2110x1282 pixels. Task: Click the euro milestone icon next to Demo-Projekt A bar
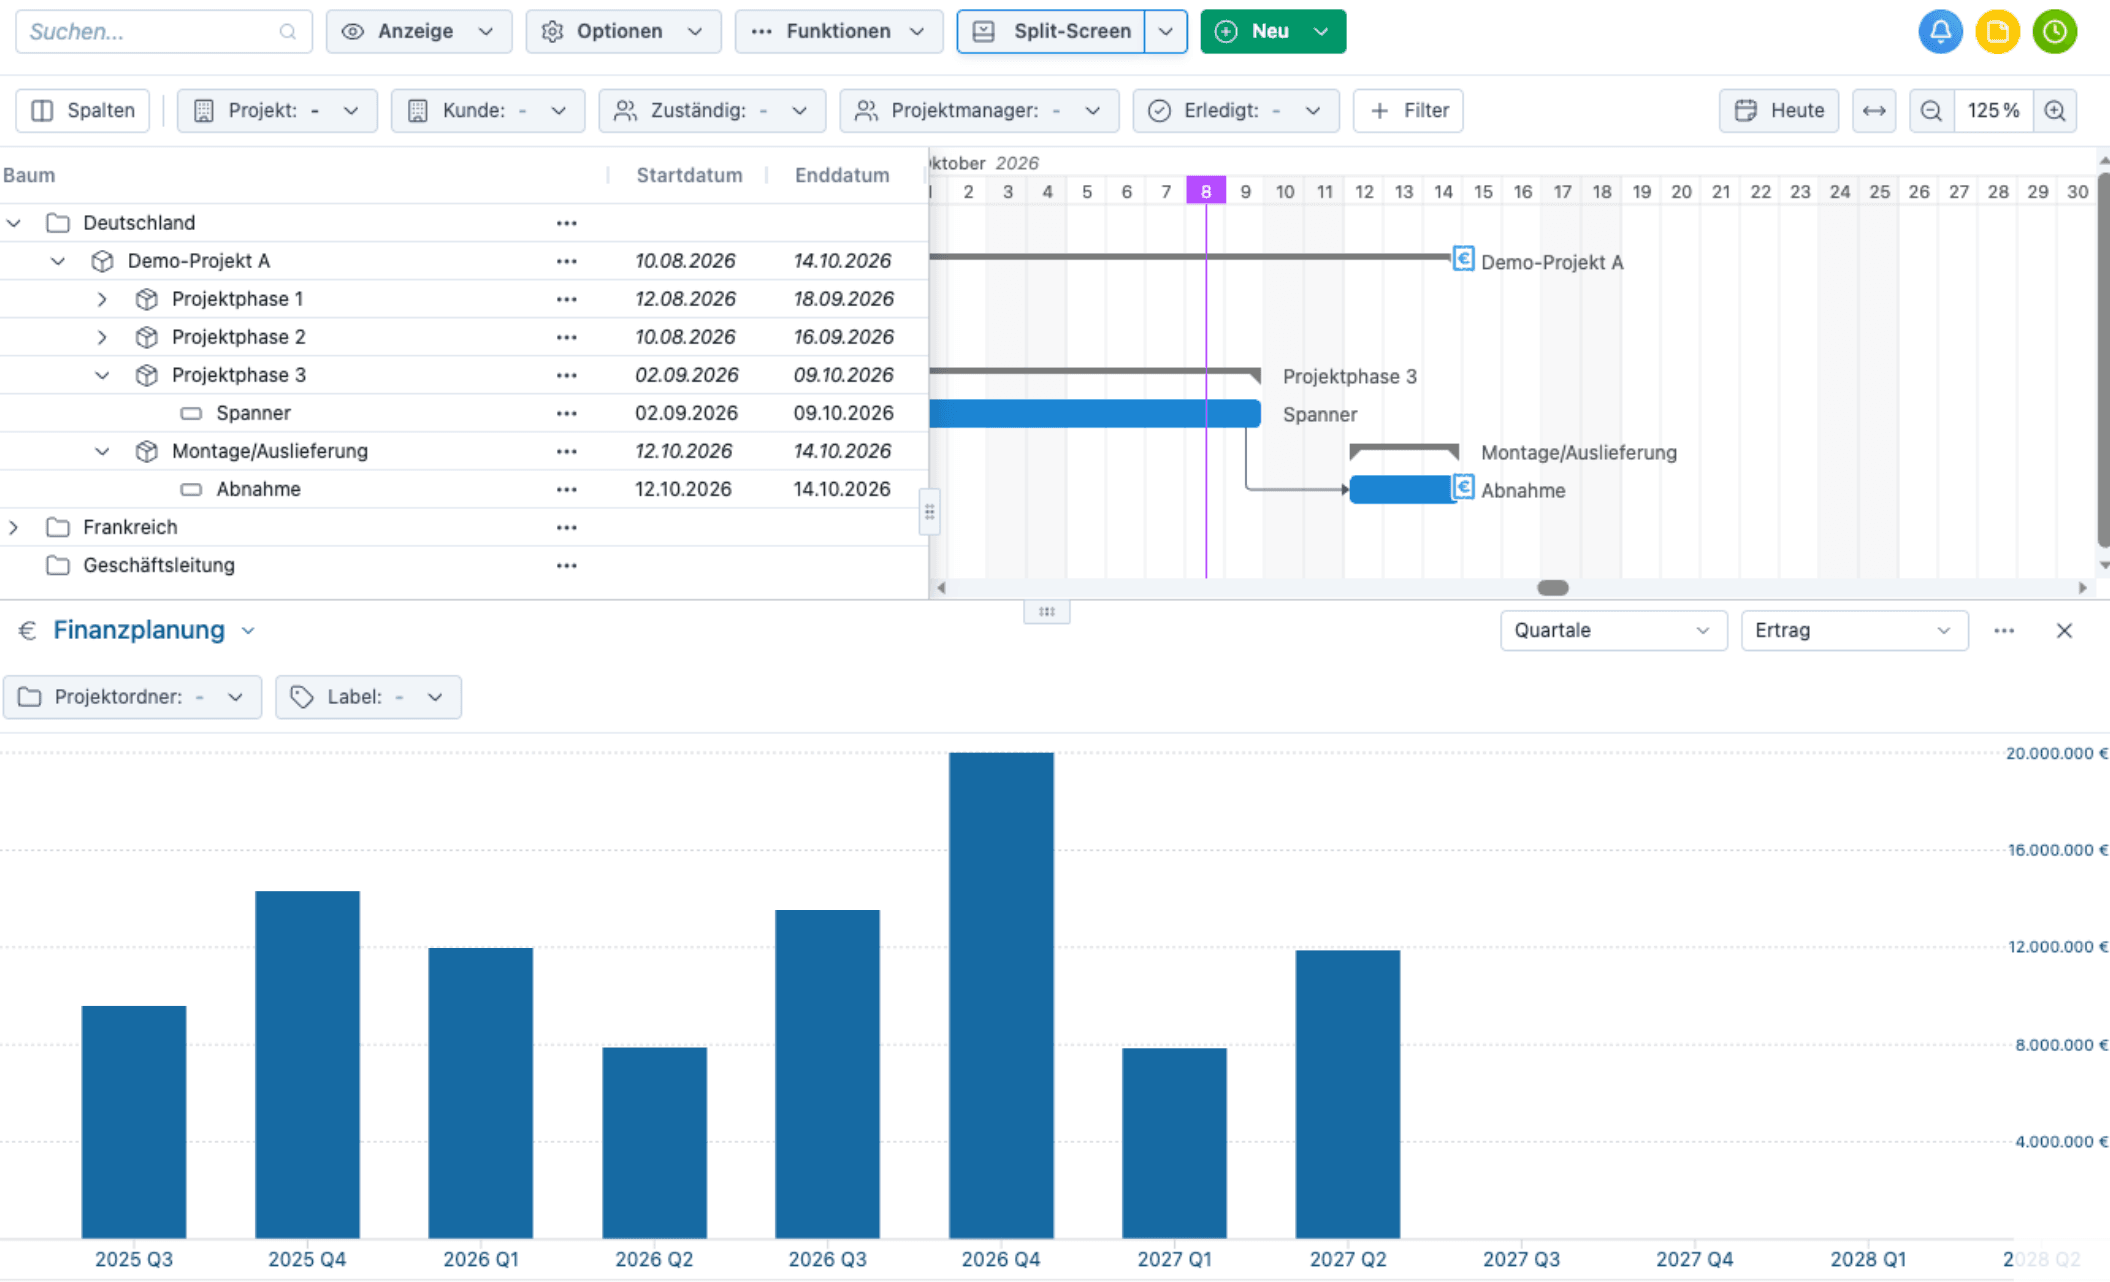coord(1463,259)
